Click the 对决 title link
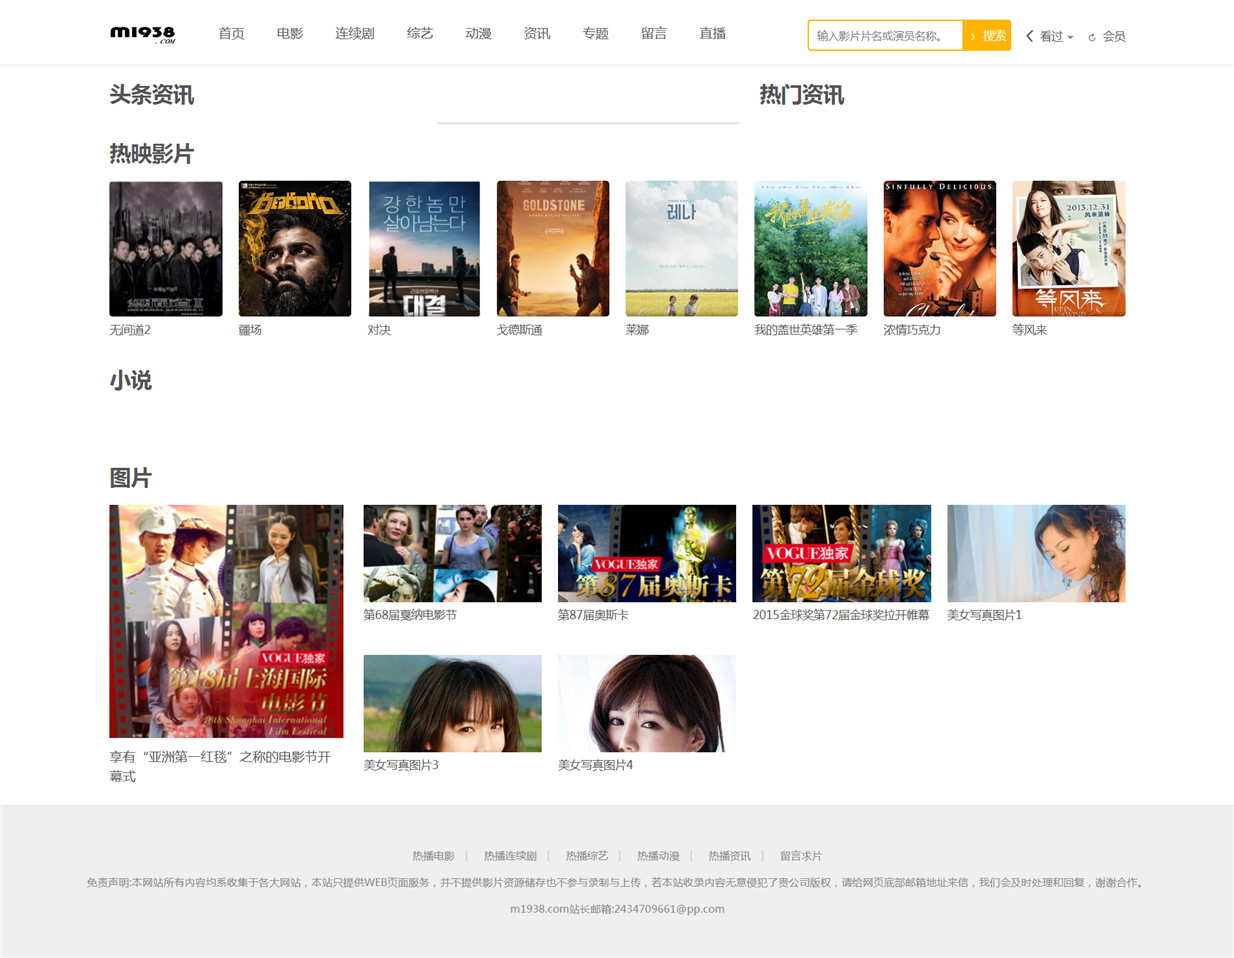This screenshot has width=1234, height=958. [x=379, y=330]
